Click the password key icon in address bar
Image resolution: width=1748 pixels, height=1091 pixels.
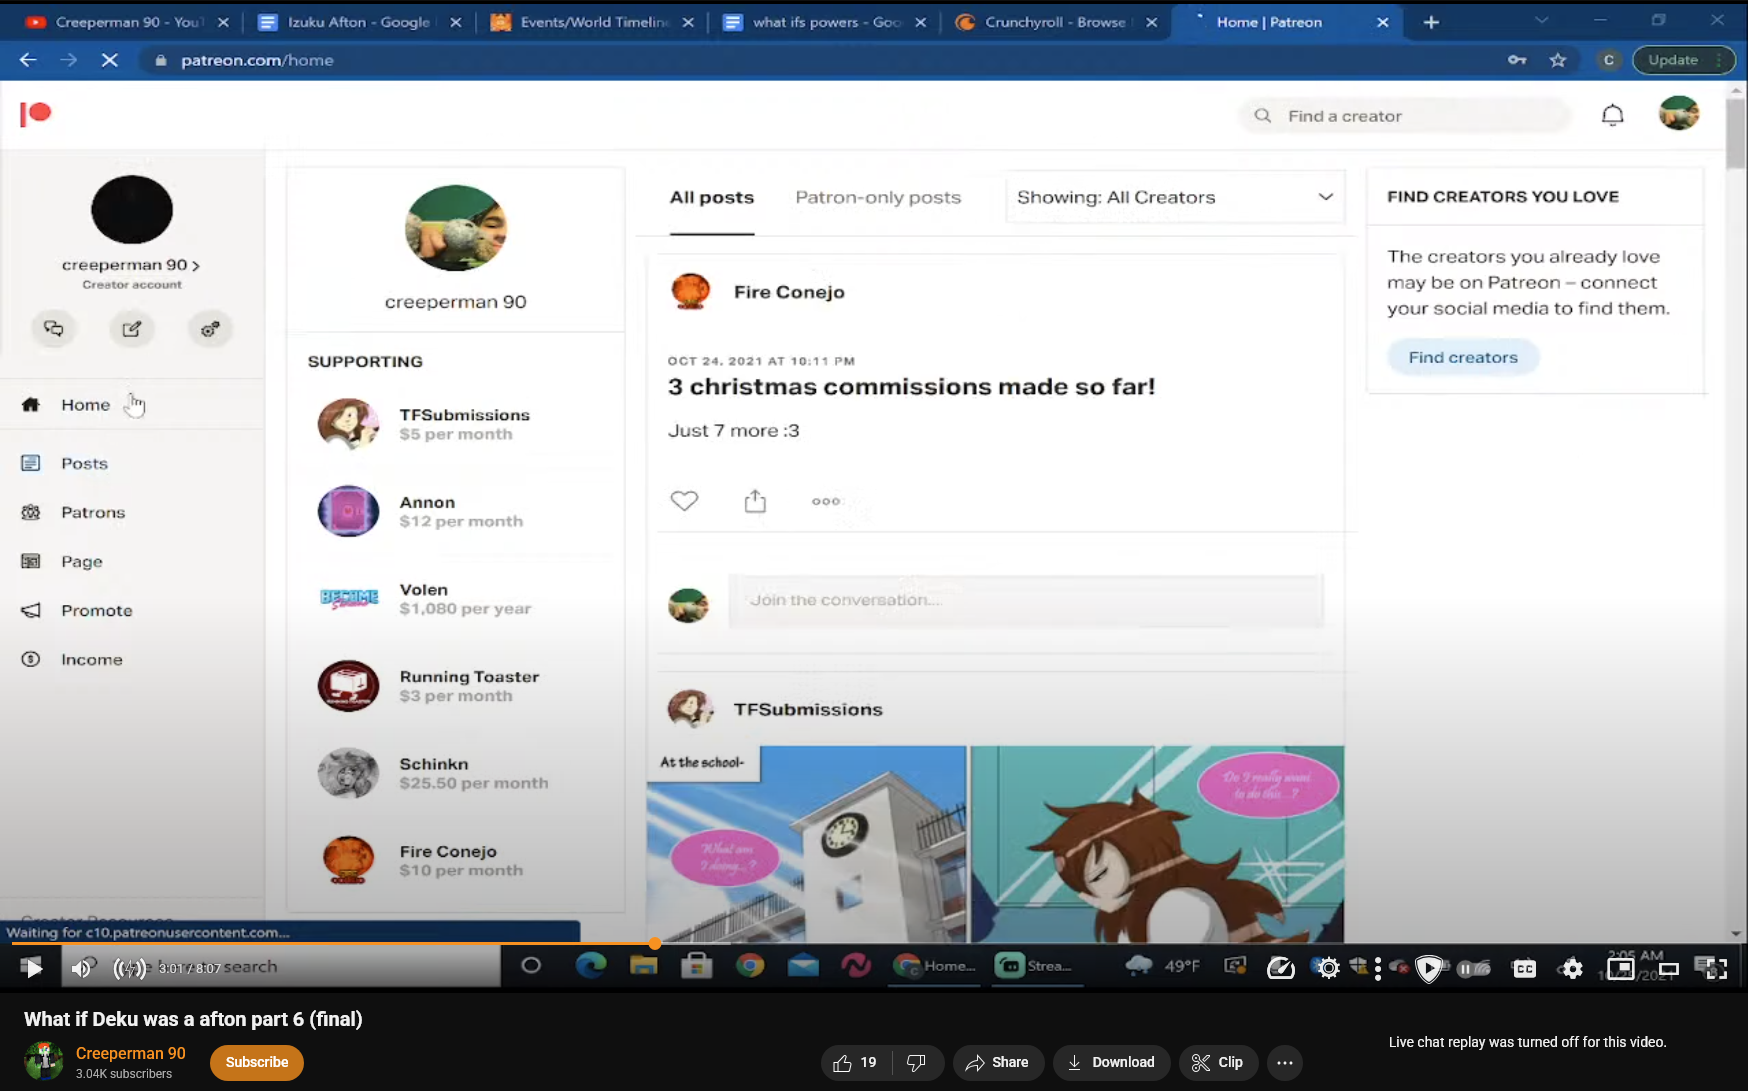tap(1517, 60)
